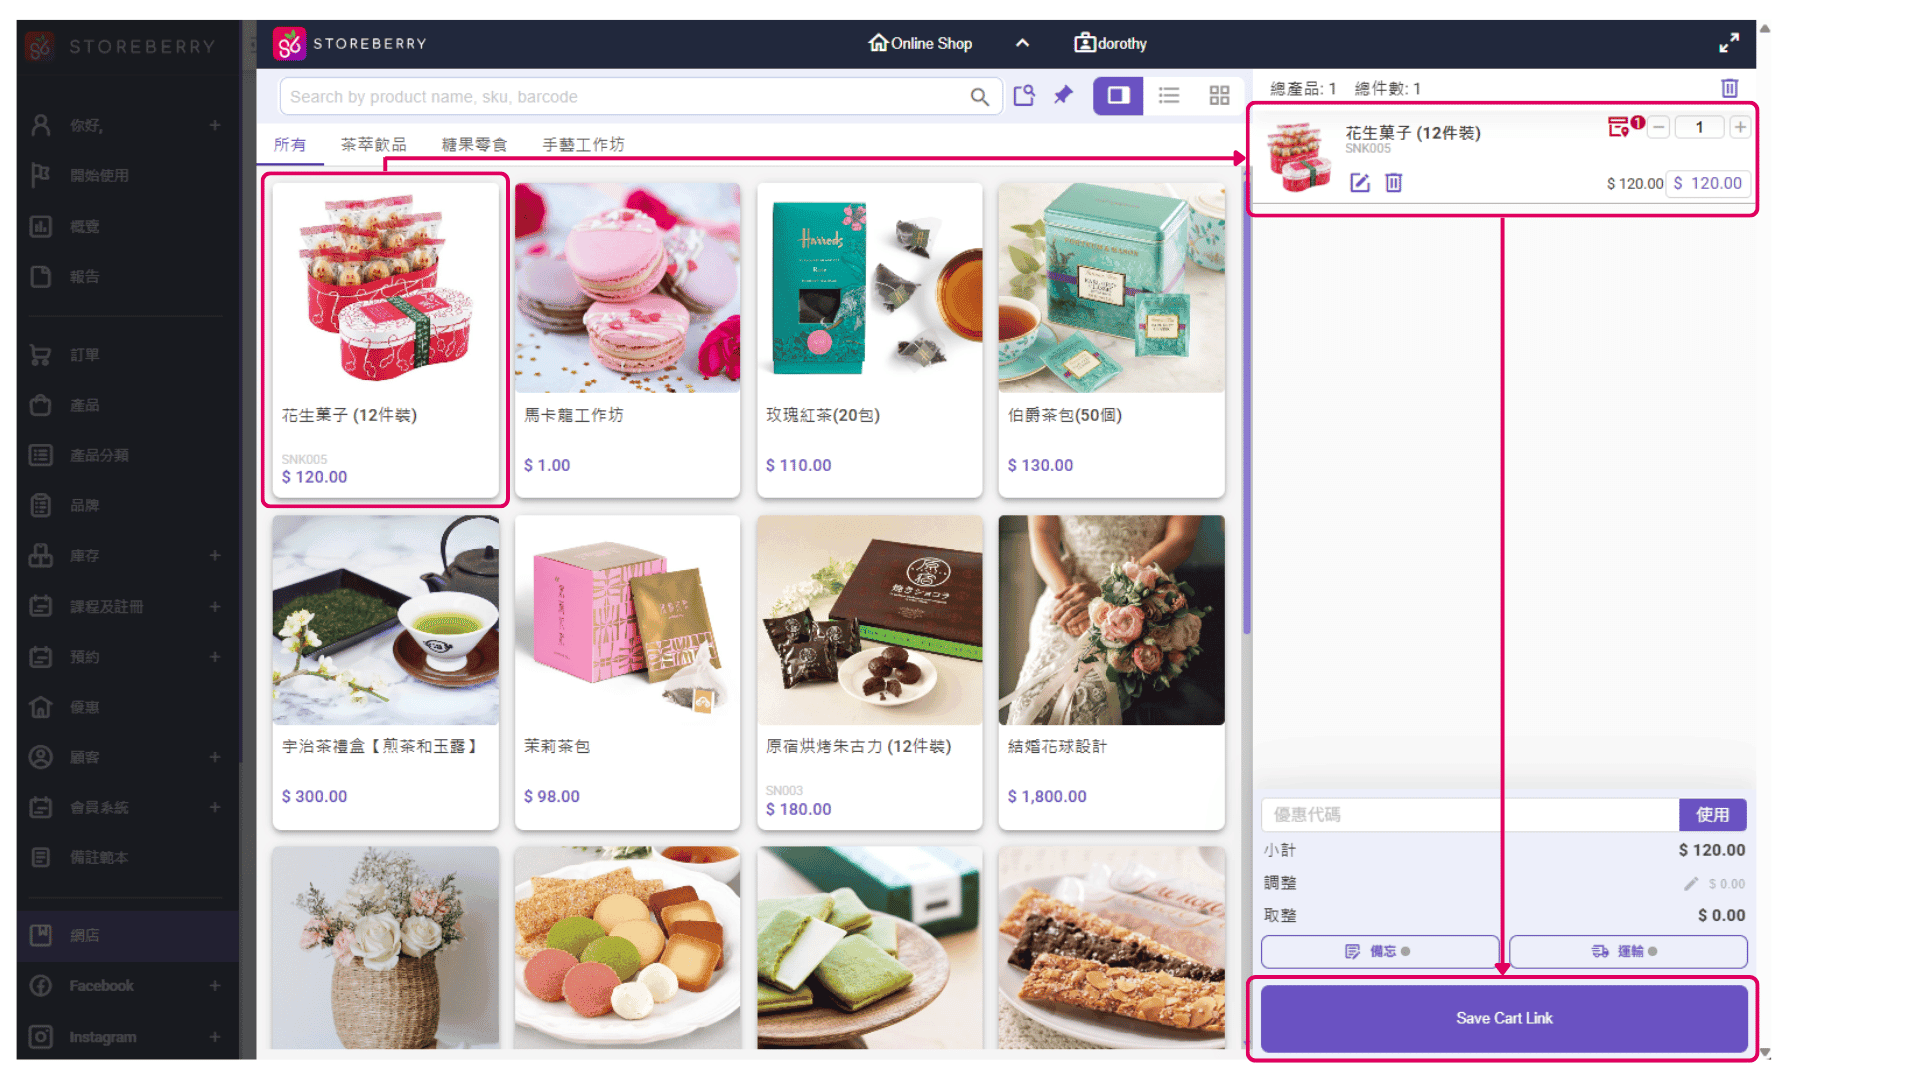Edit the 花生菓子 cart item

pos(1359,183)
